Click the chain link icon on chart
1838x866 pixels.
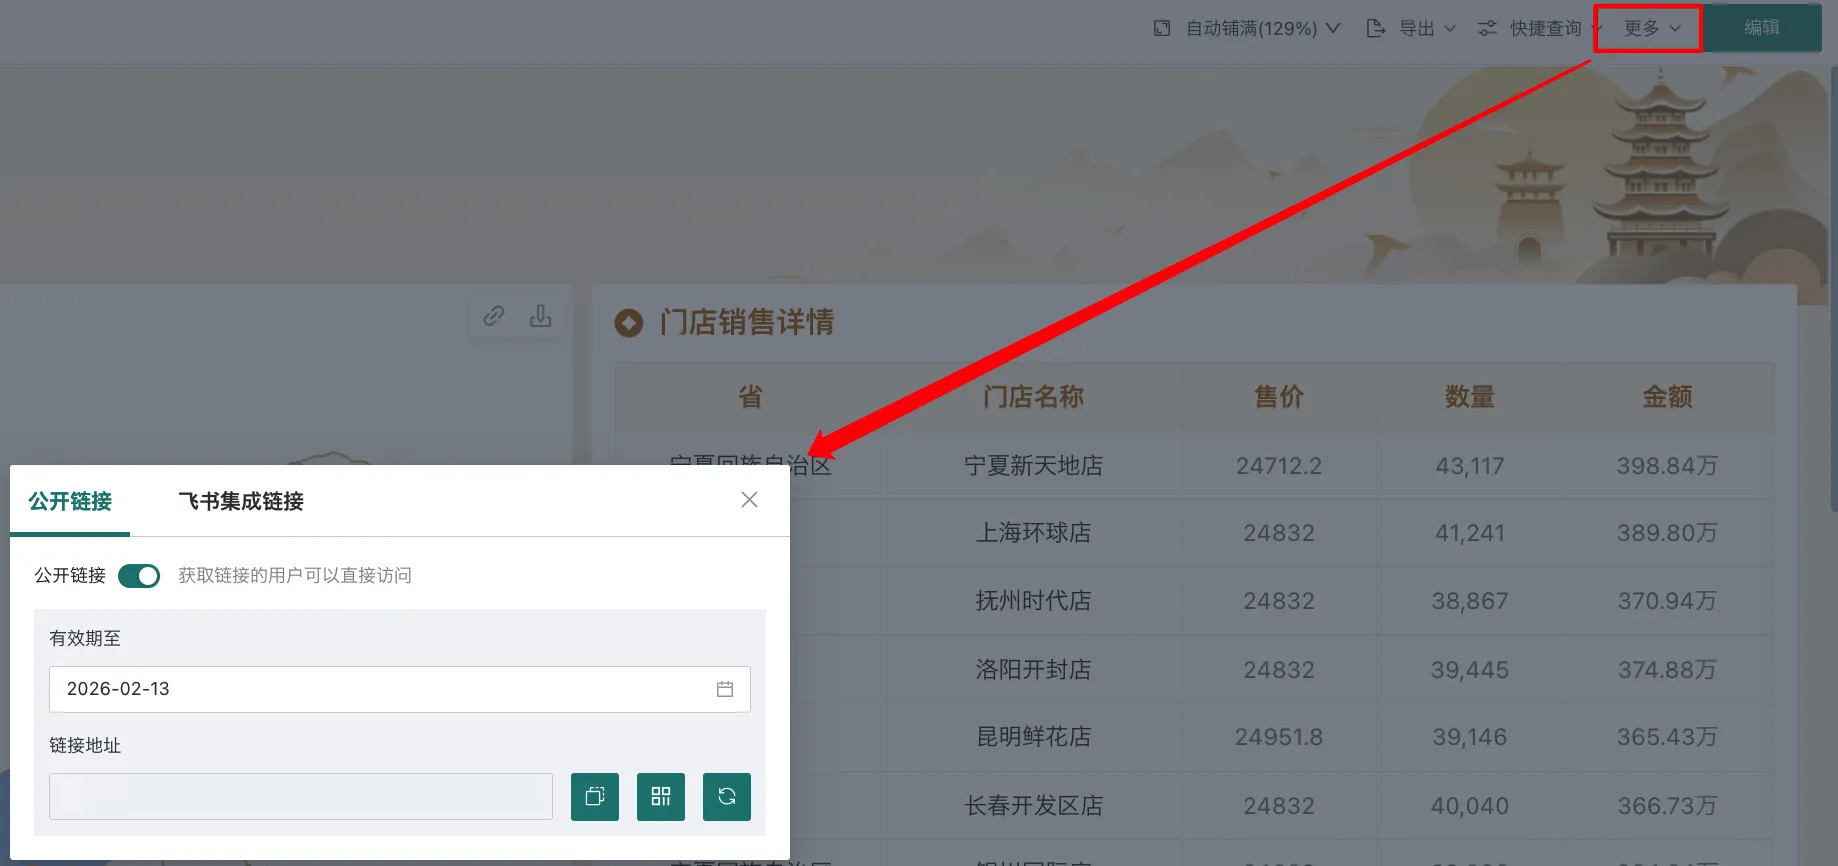(x=494, y=316)
